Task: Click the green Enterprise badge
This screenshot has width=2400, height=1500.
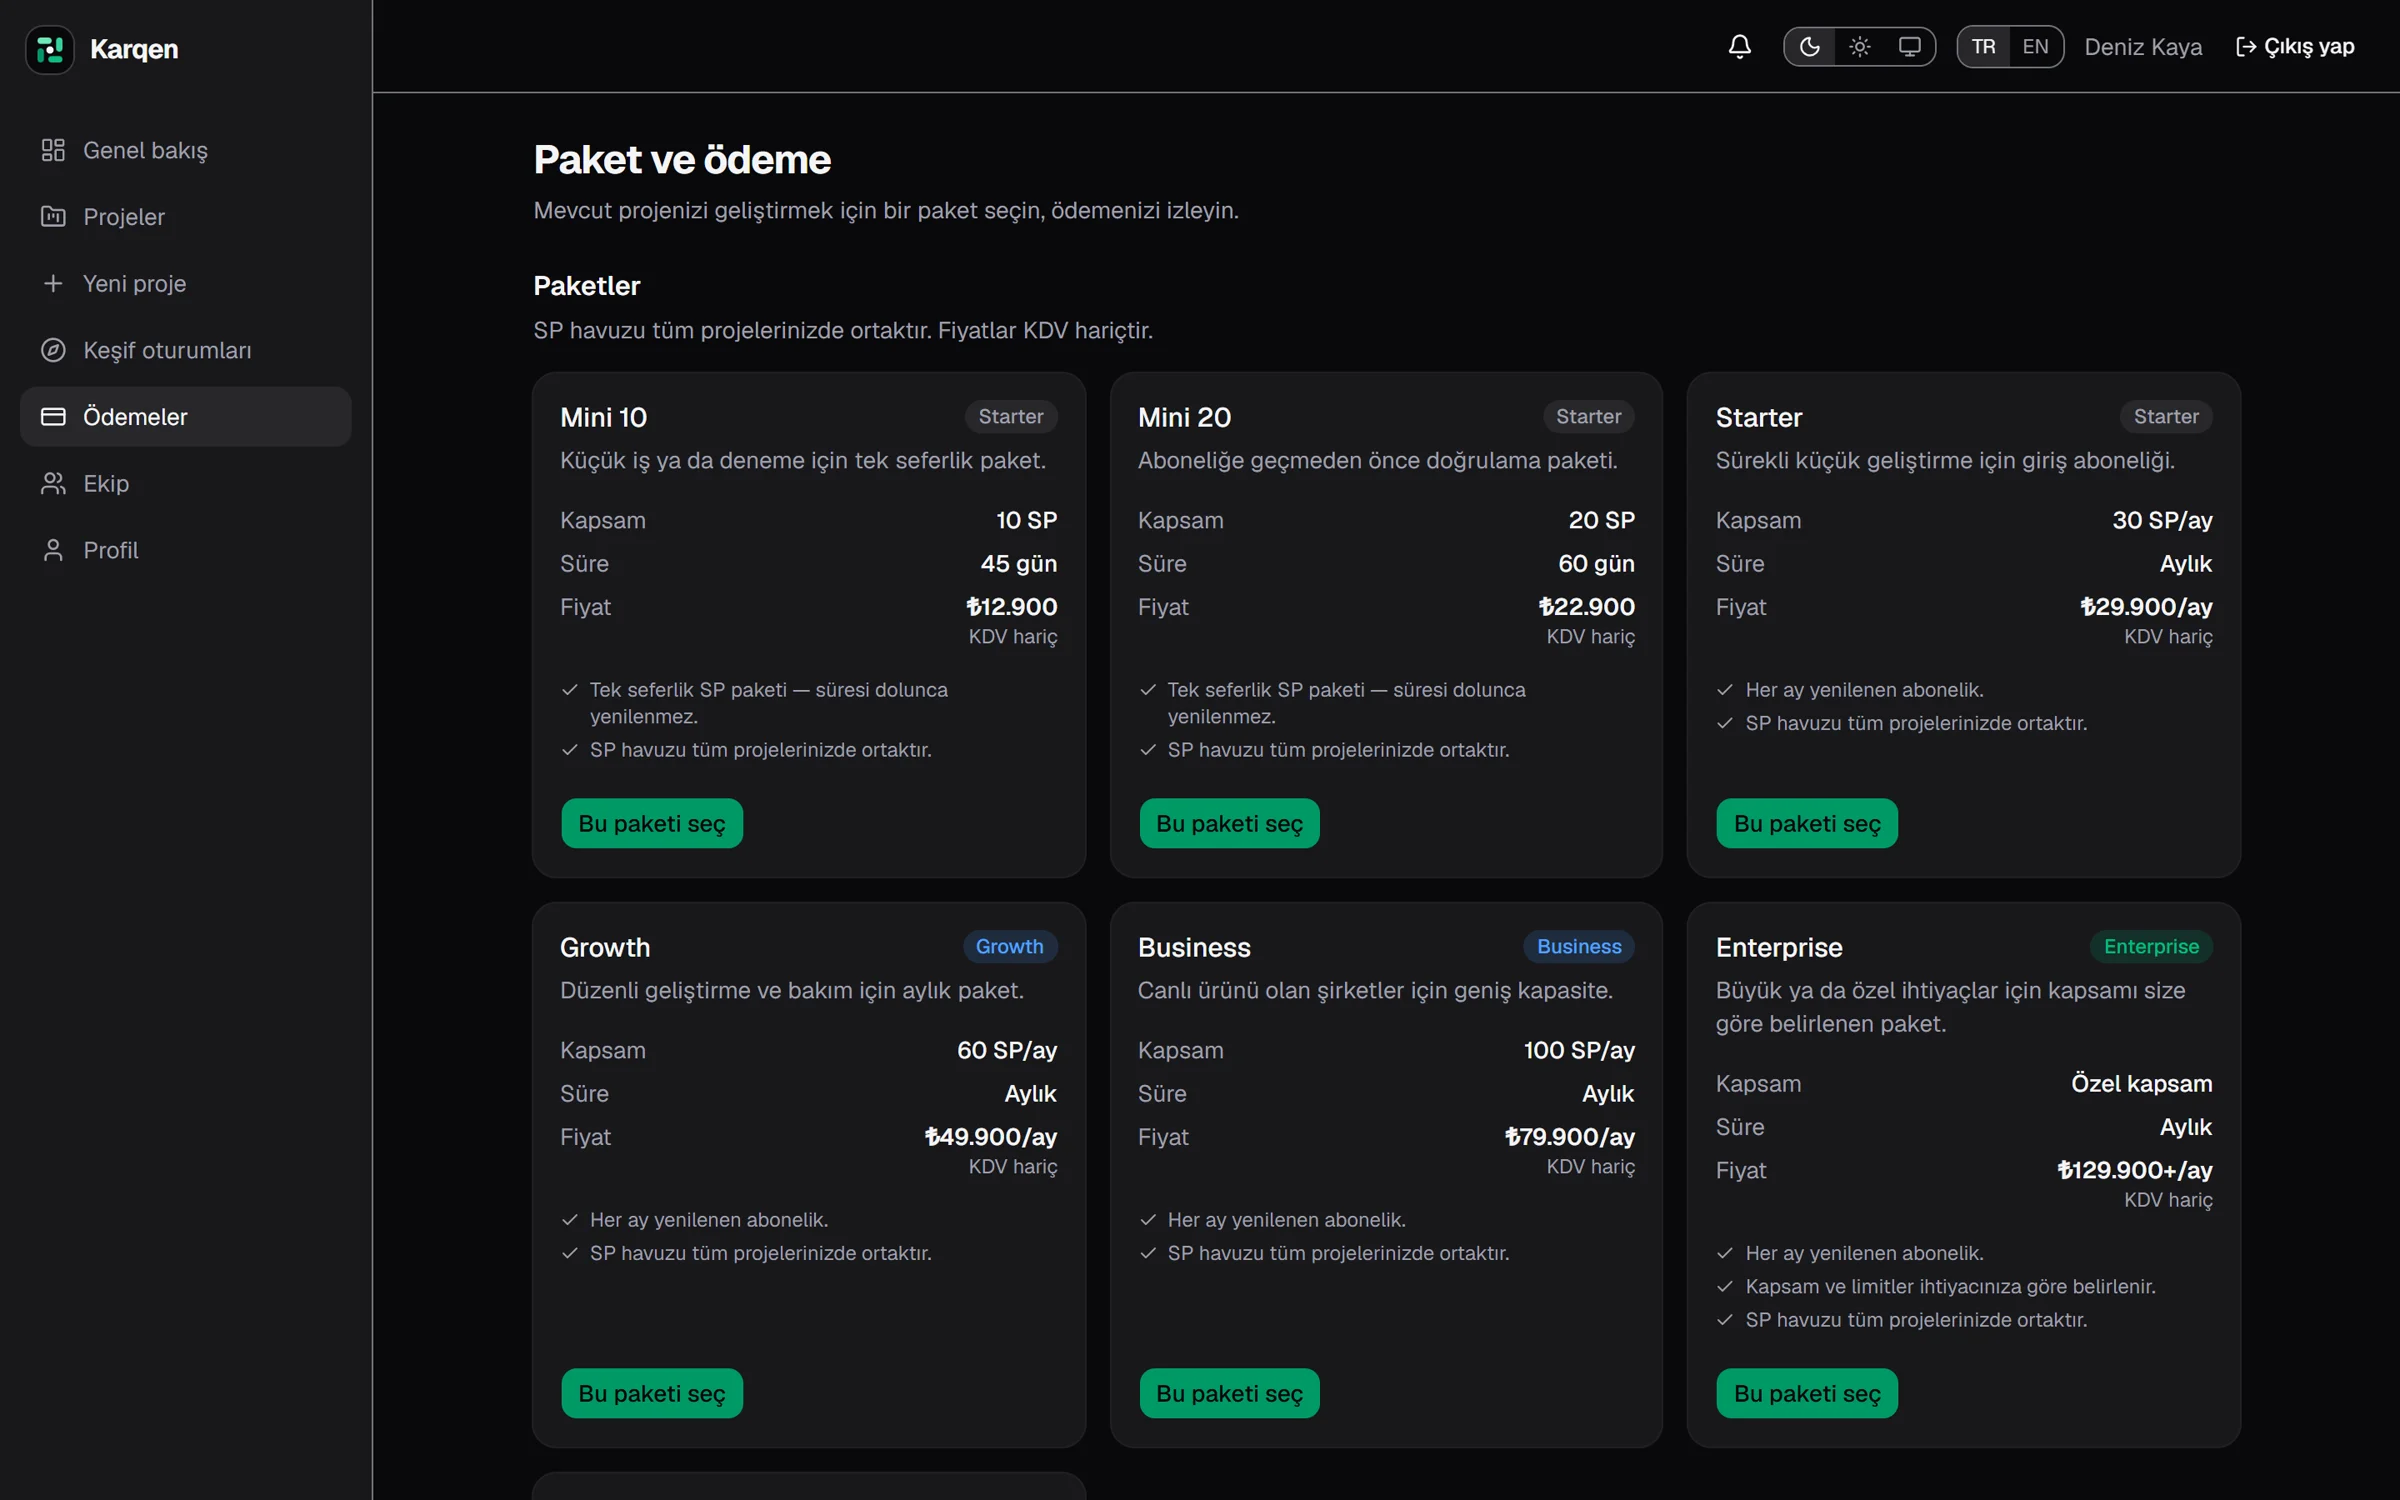Action: click(x=2151, y=946)
